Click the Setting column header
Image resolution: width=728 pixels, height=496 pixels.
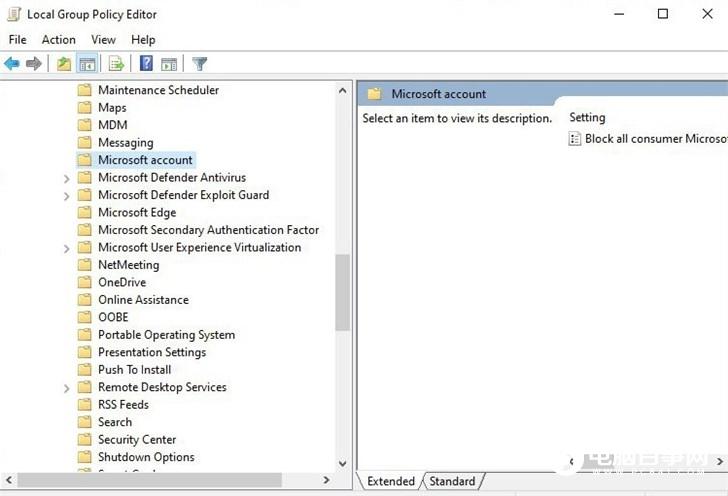click(x=587, y=117)
